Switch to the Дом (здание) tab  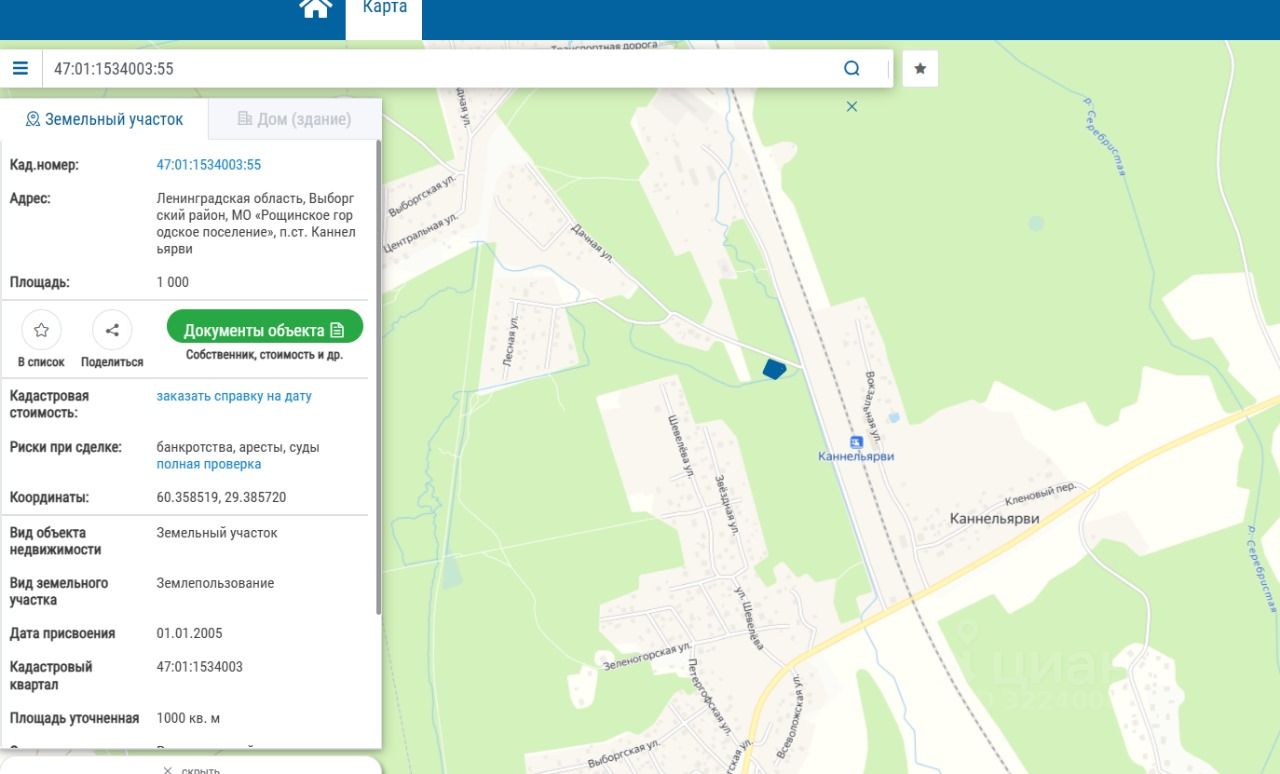click(294, 119)
